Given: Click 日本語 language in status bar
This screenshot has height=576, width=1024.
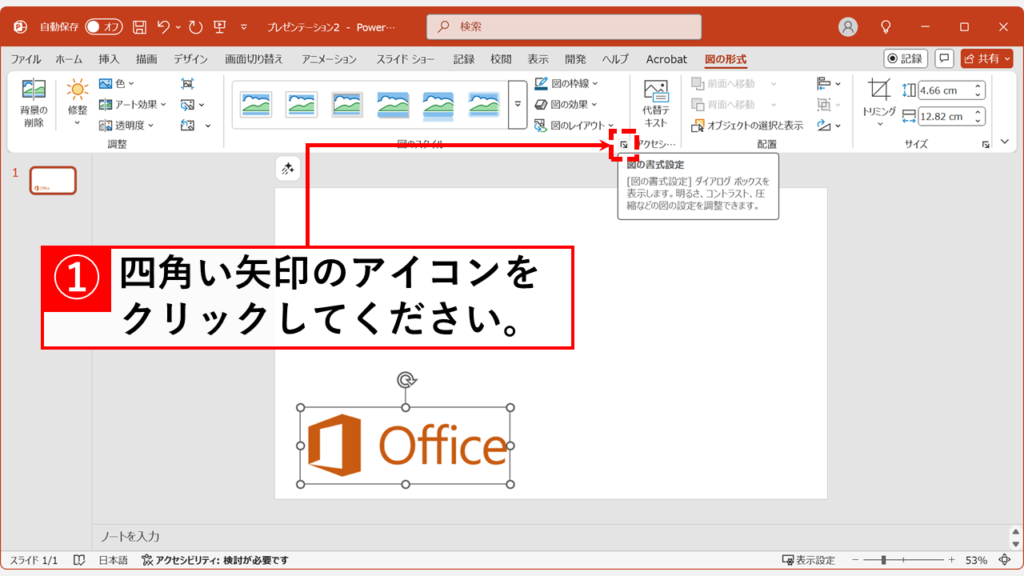Looking at the screenshot, I should [x=113, y=560].
